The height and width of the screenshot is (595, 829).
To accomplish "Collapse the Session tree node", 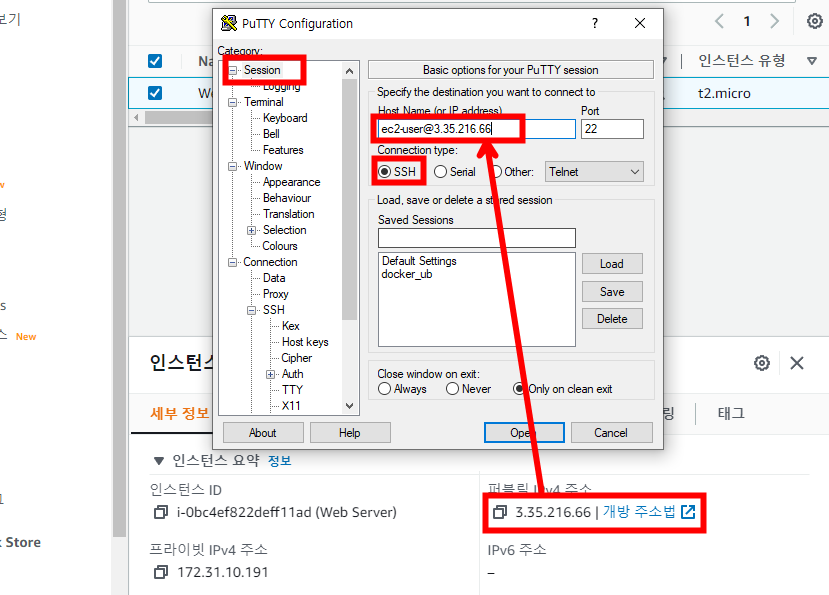I will point(233,70).
